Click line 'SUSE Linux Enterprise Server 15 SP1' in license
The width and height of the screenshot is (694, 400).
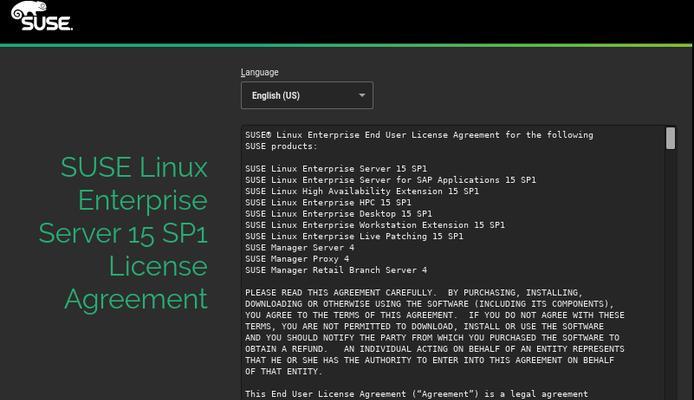tap(336, 169)
